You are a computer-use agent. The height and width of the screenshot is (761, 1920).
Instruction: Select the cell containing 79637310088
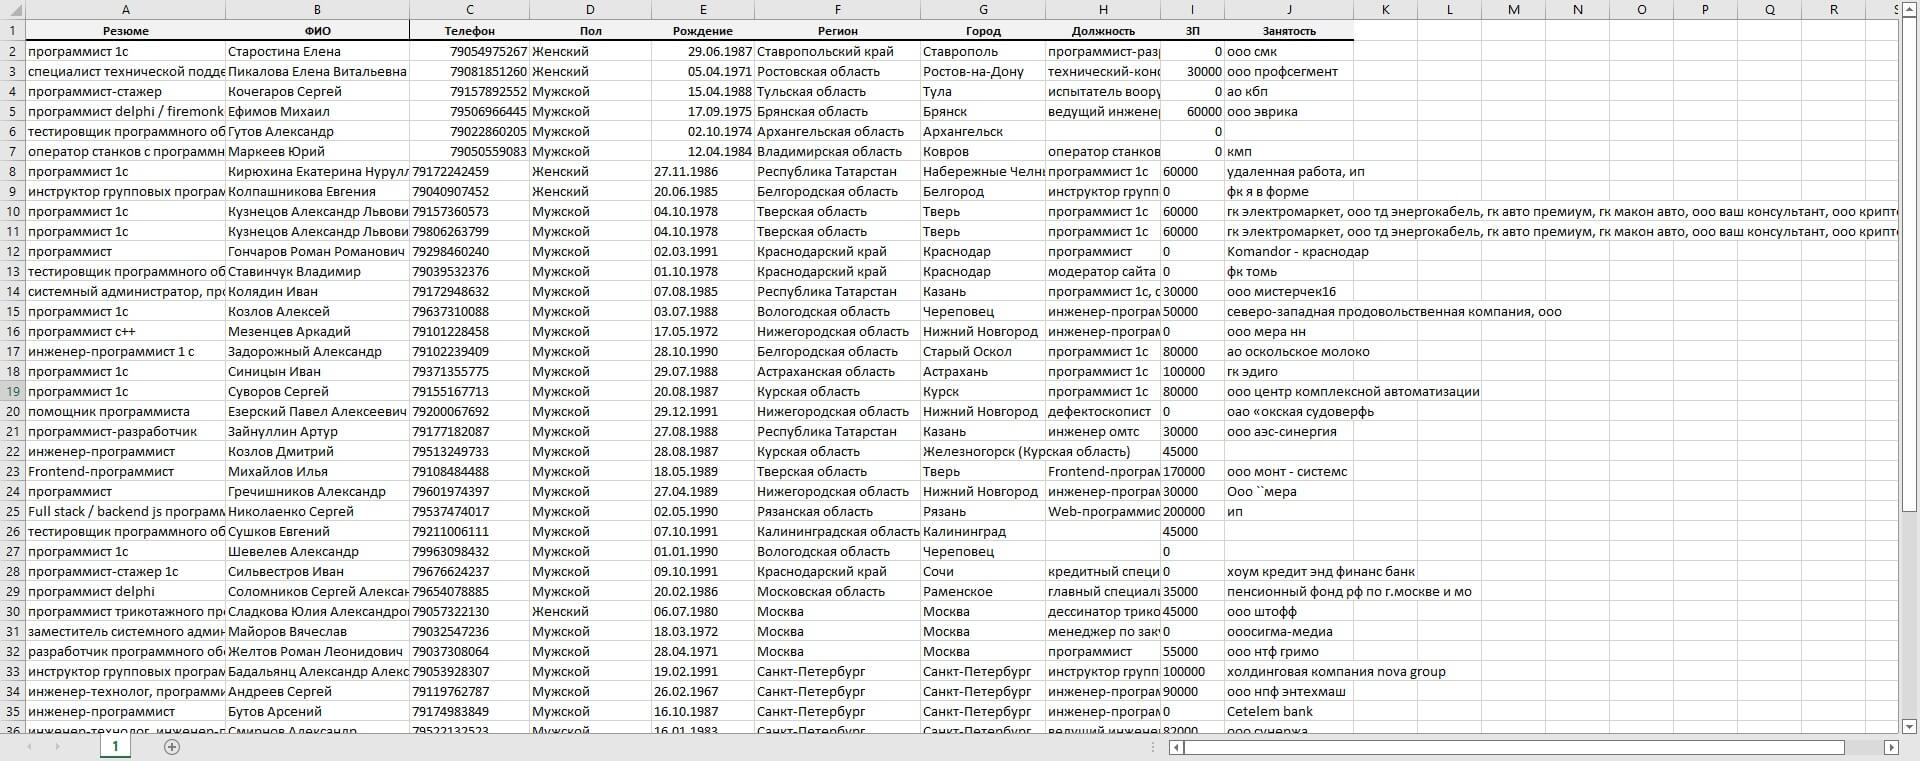[470, 311]
